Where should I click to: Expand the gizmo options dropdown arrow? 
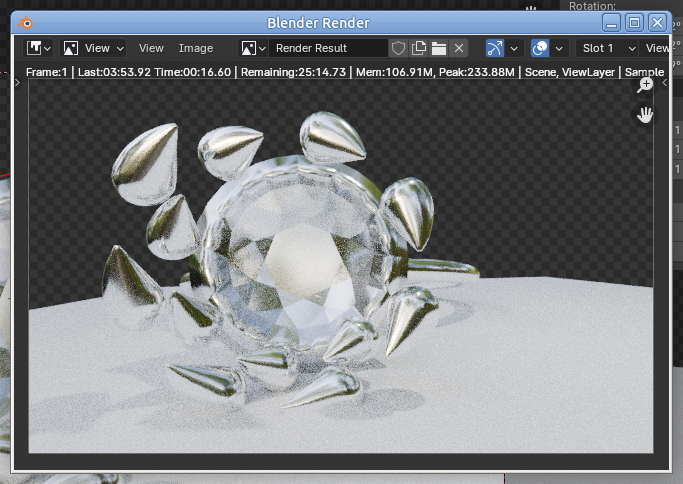tap(514, 48)
